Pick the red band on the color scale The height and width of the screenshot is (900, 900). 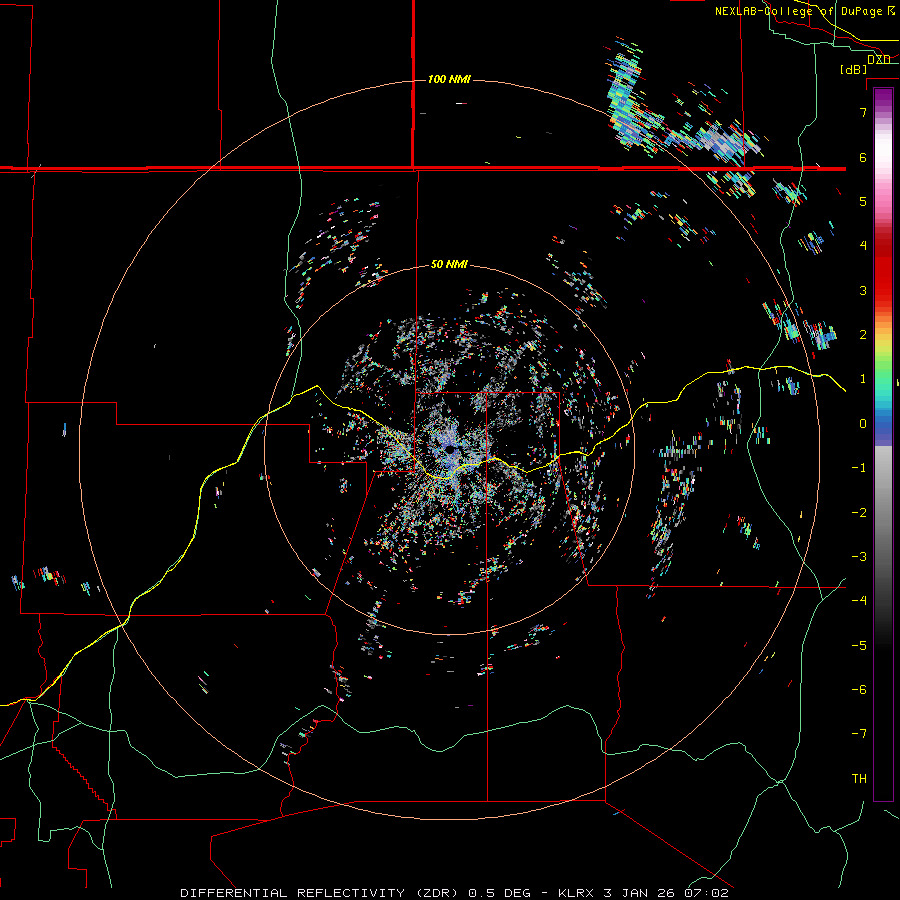coord(883,276)
